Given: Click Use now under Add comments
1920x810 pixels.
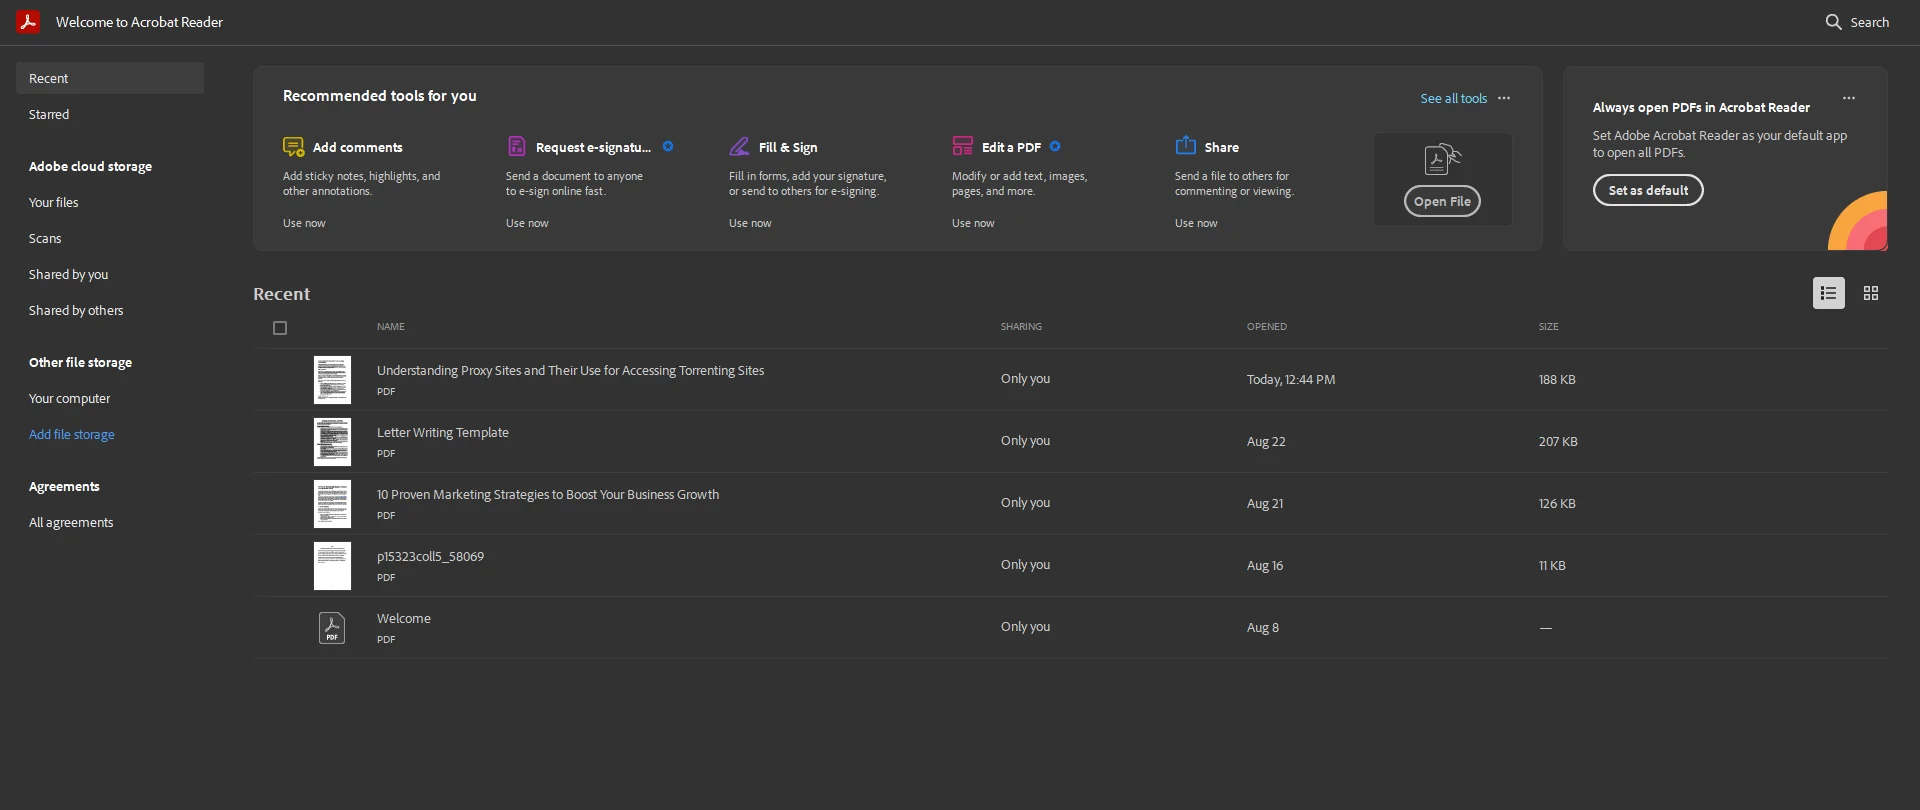Looking at the screenshot, I should pyautogui.click(x=304, y=223).
